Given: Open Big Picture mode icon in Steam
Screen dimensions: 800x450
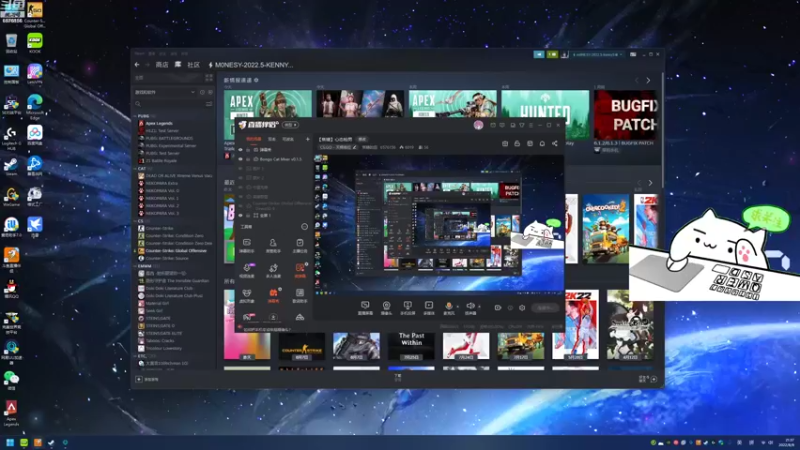Looking at the screenshot, I should (x=633, y=54).
